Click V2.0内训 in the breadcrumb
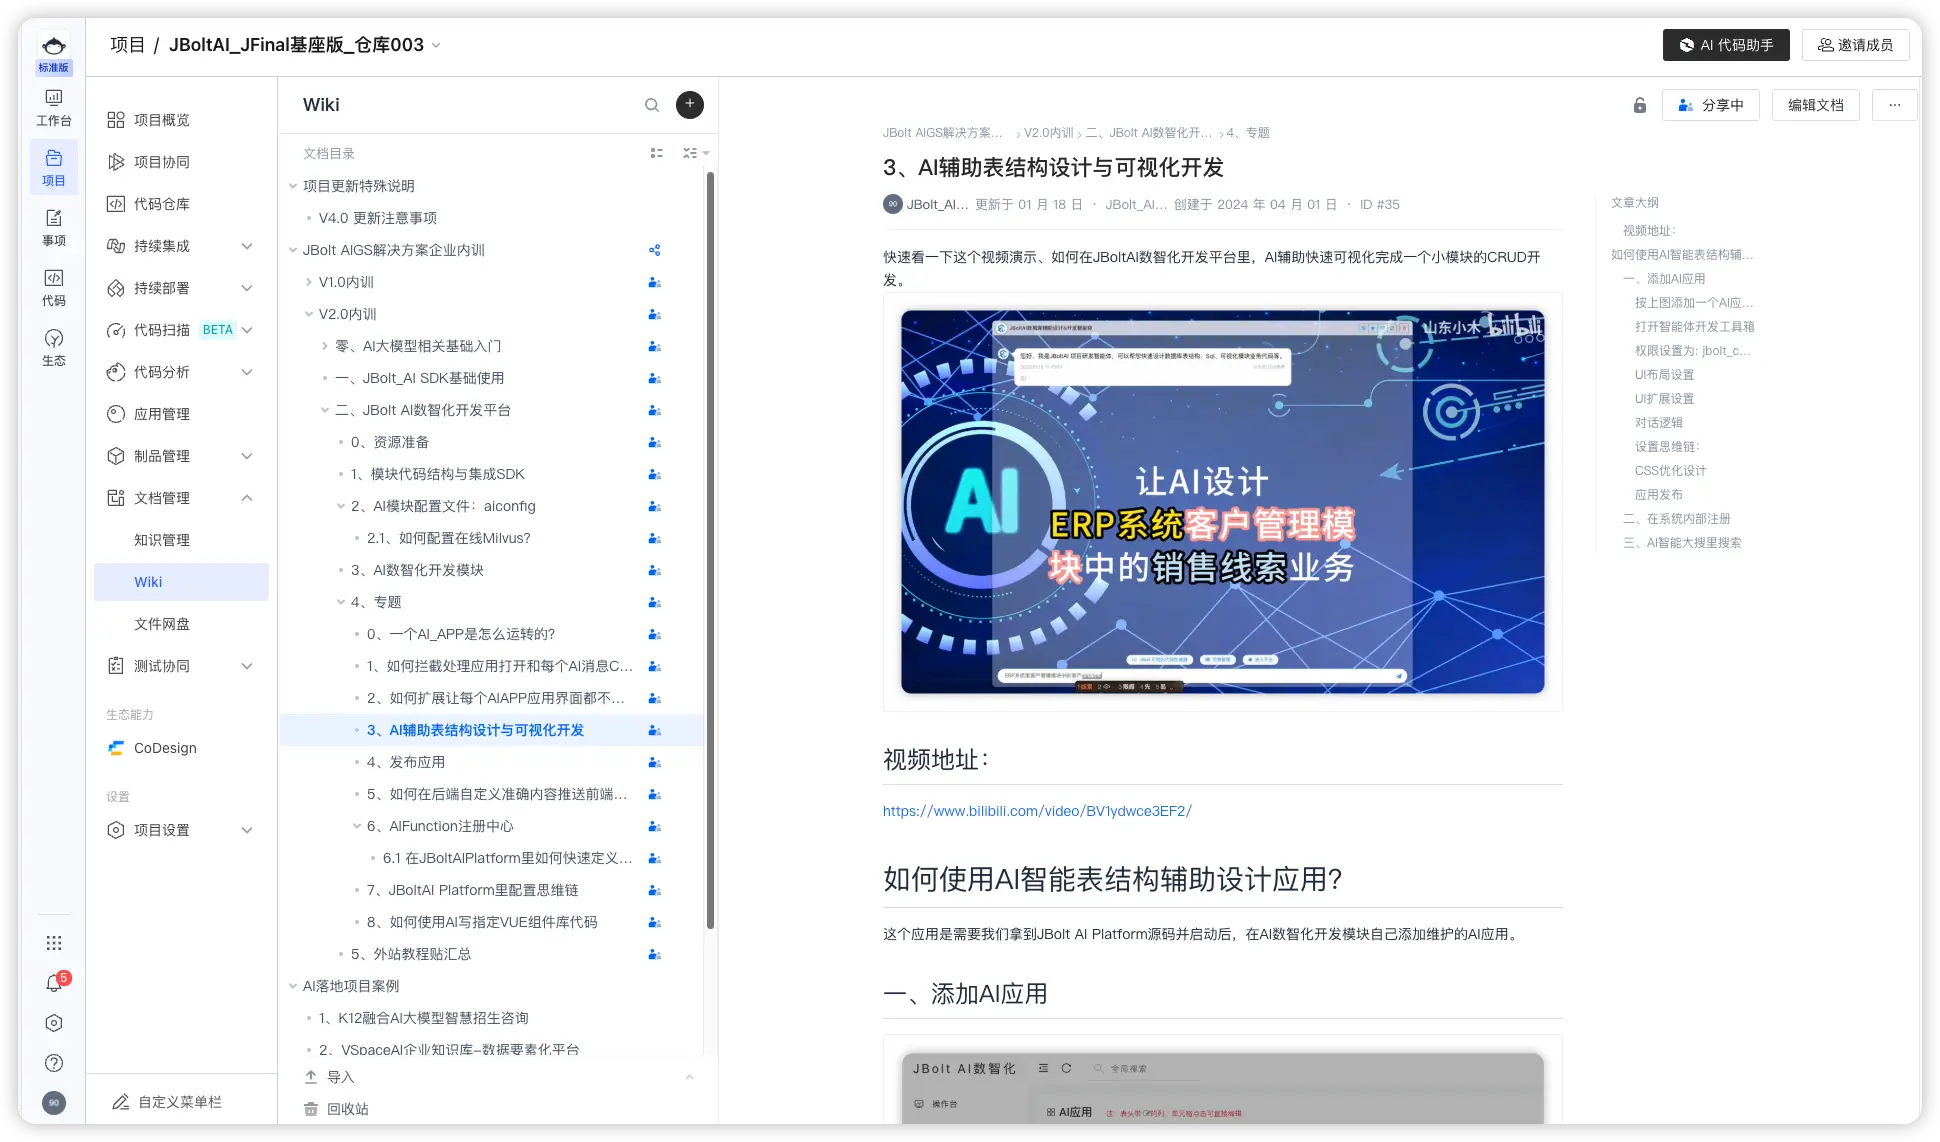 [1048, 133]
